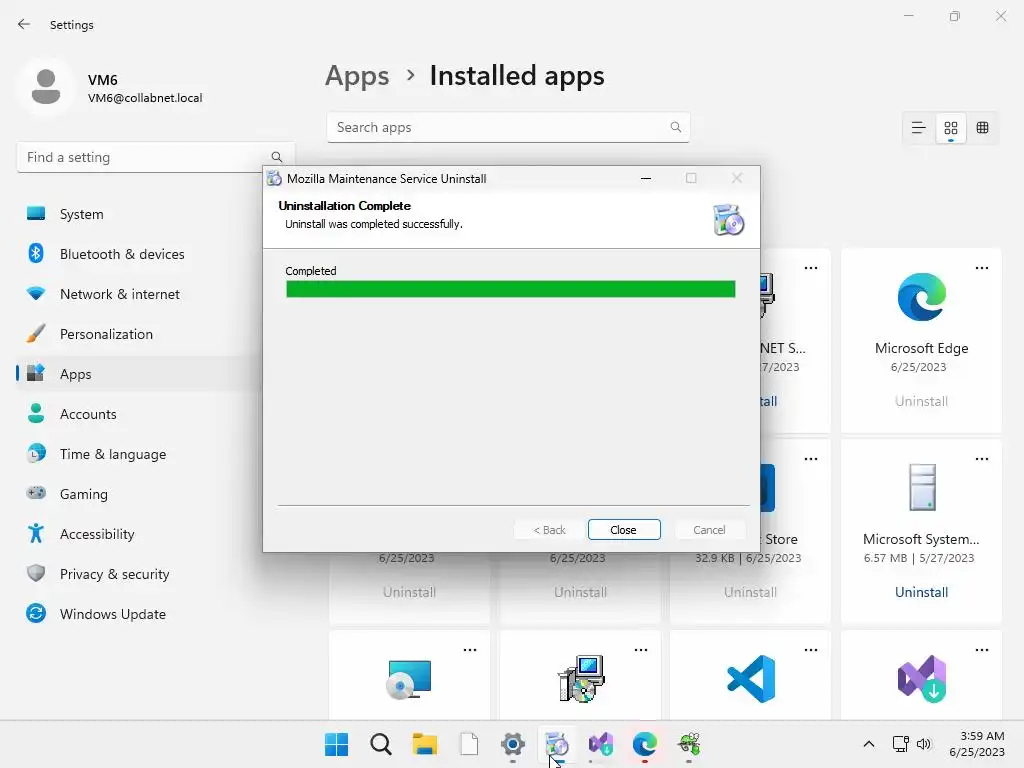Open more options for monitor-disc app card

470,650
